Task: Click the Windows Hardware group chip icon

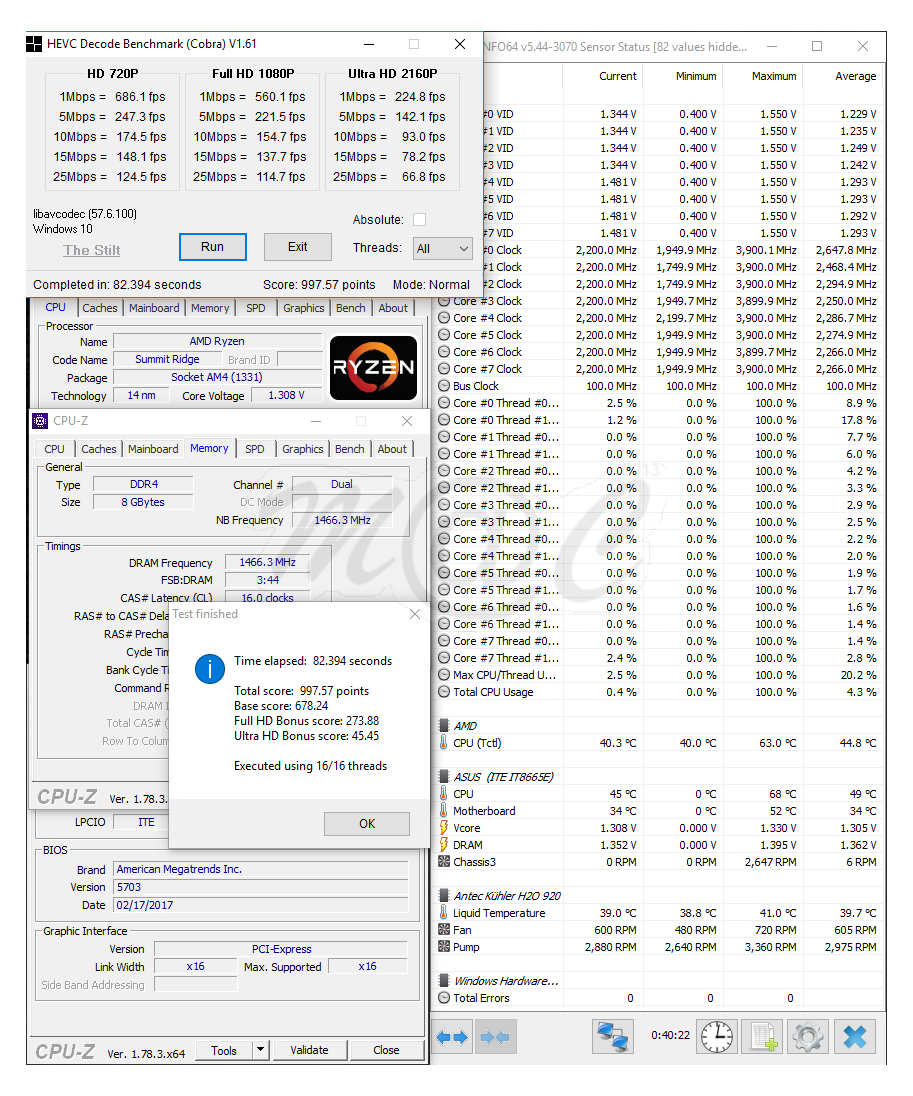Action: click(x=444, y=981)
